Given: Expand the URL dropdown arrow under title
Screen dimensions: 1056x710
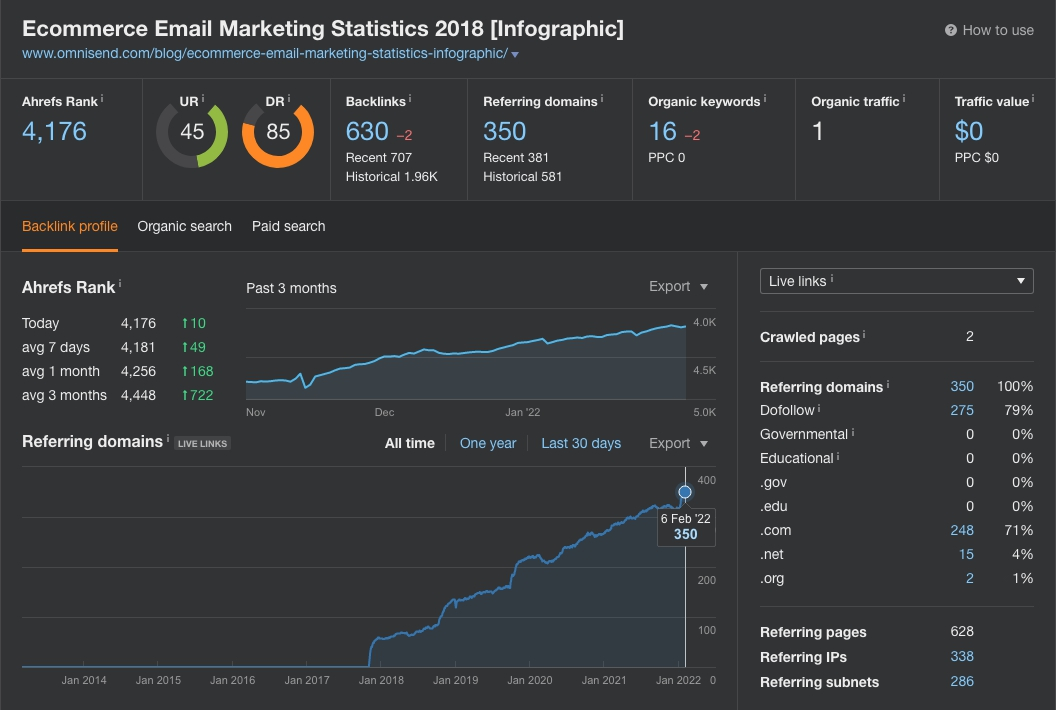Looking at the screenshot, I should click(x=515, y=54).
